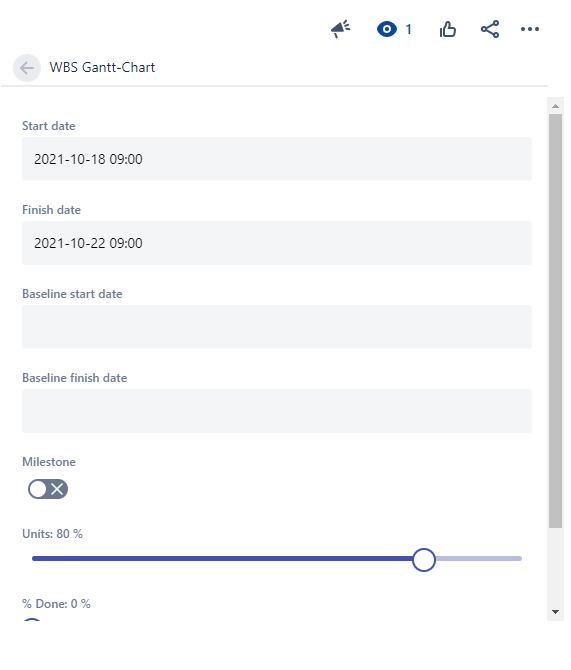This screenshot has height=670, width=571.
Task: Click the empty Baseline finish date field
Action: pos(277,411)
